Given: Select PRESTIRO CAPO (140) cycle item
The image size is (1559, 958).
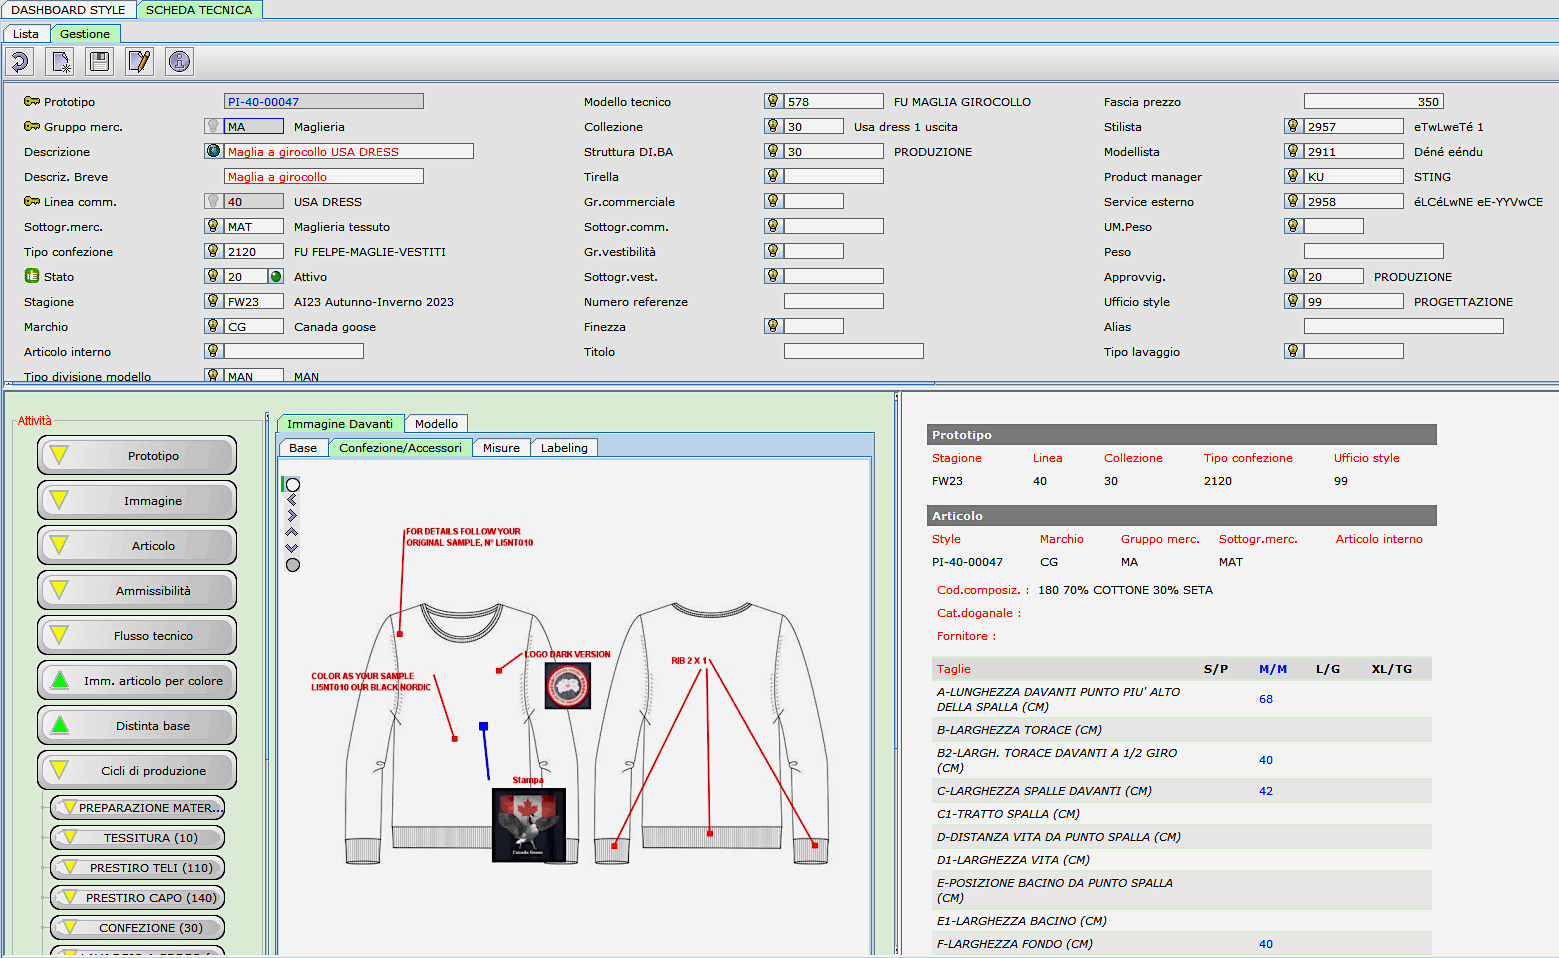Looking at the screenshot, I should [138, 897].
